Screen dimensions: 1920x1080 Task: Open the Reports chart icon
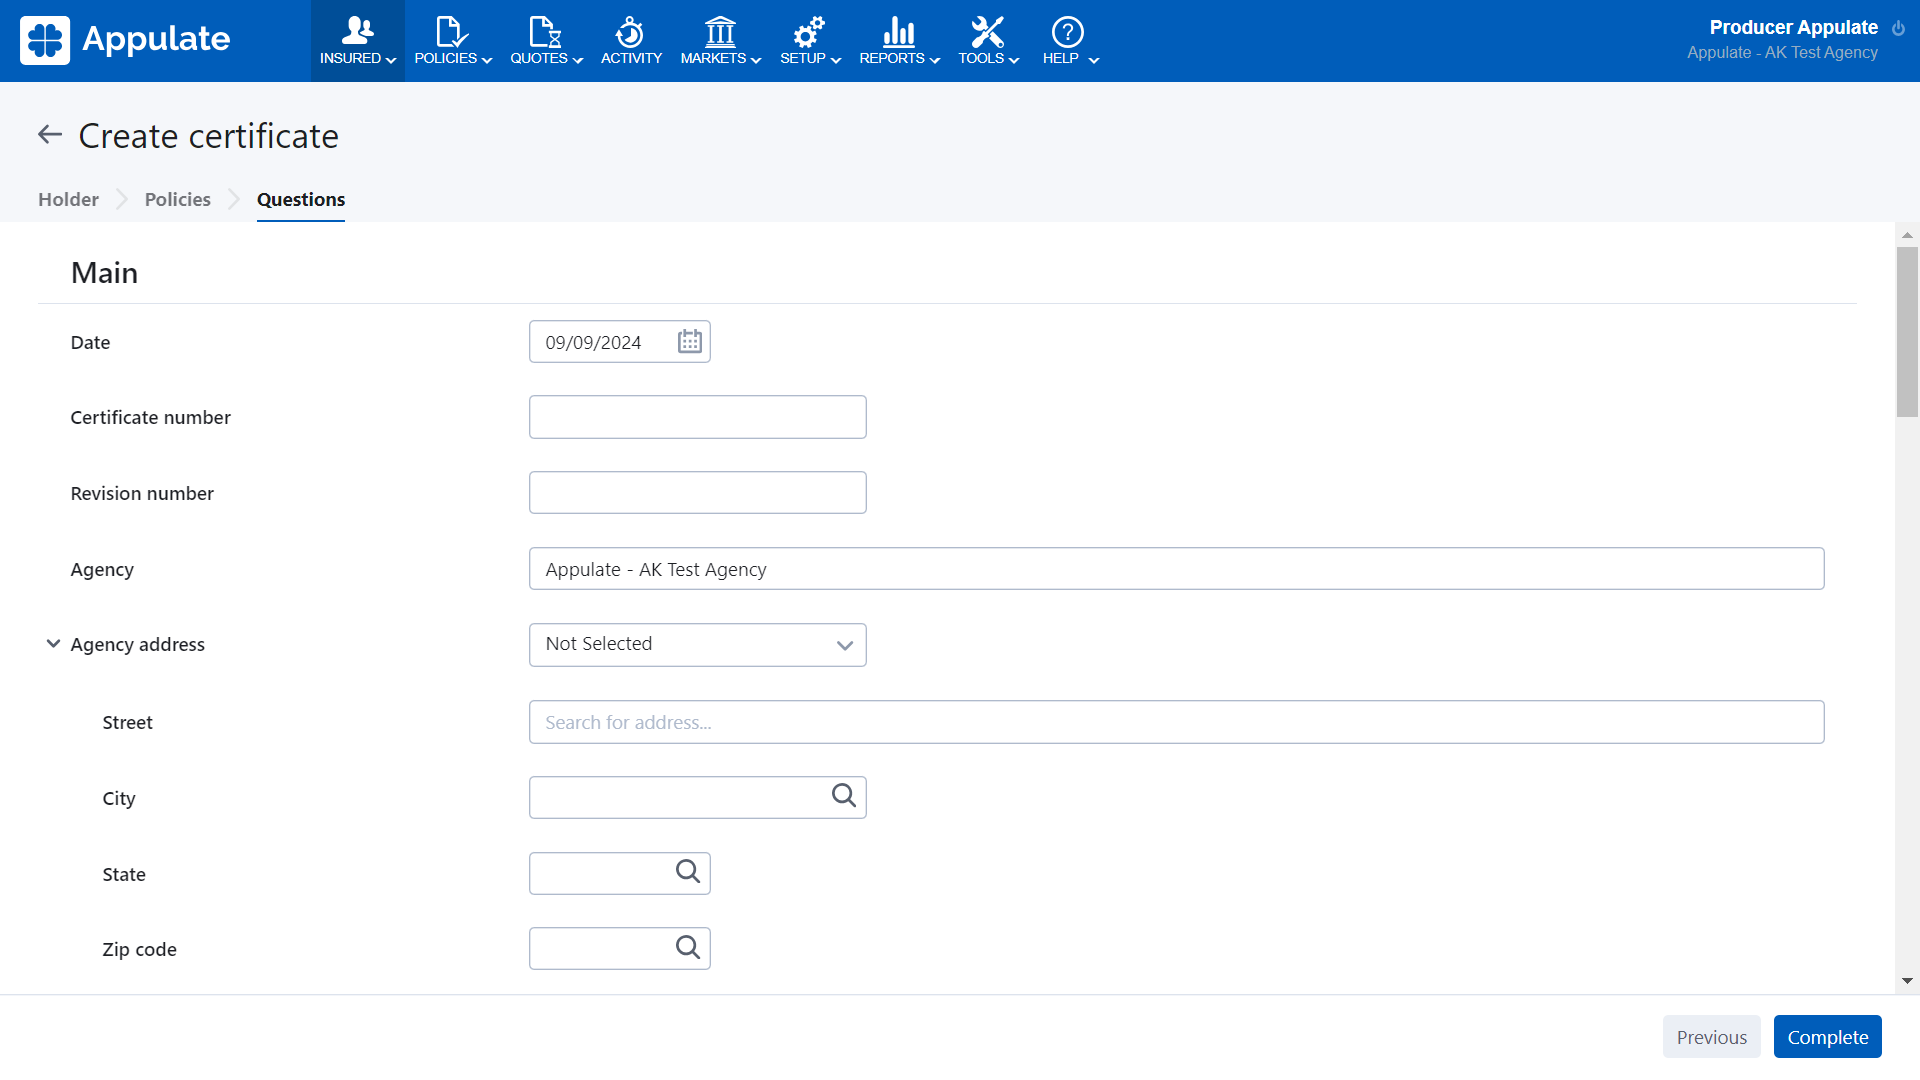click(x=898, y=32)
